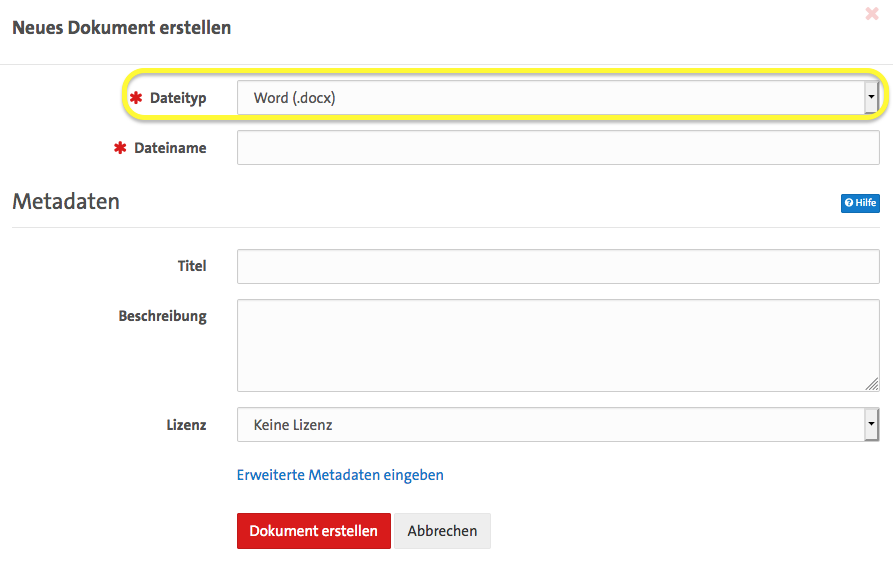Click the red asterisk beside Dateiname

tap(120, 148)
